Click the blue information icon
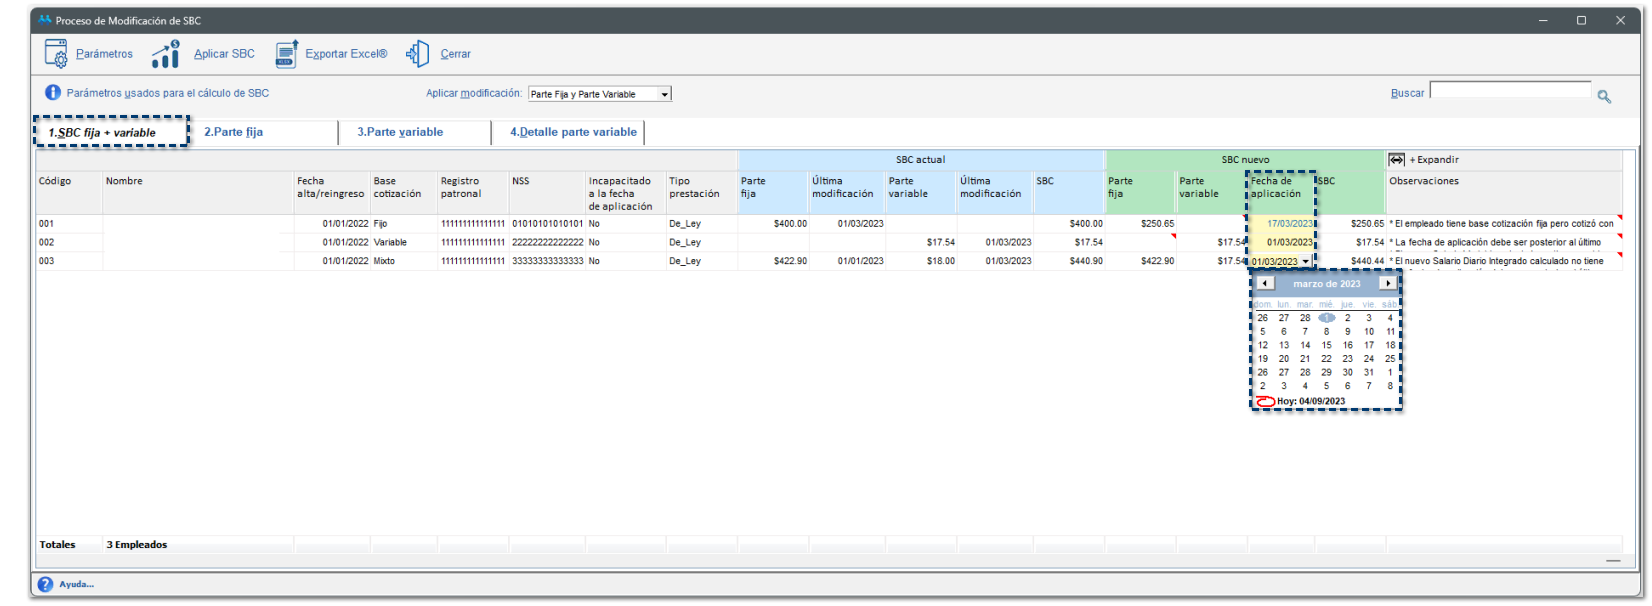This screenshot has width=1652, height=606. [53, 93]
